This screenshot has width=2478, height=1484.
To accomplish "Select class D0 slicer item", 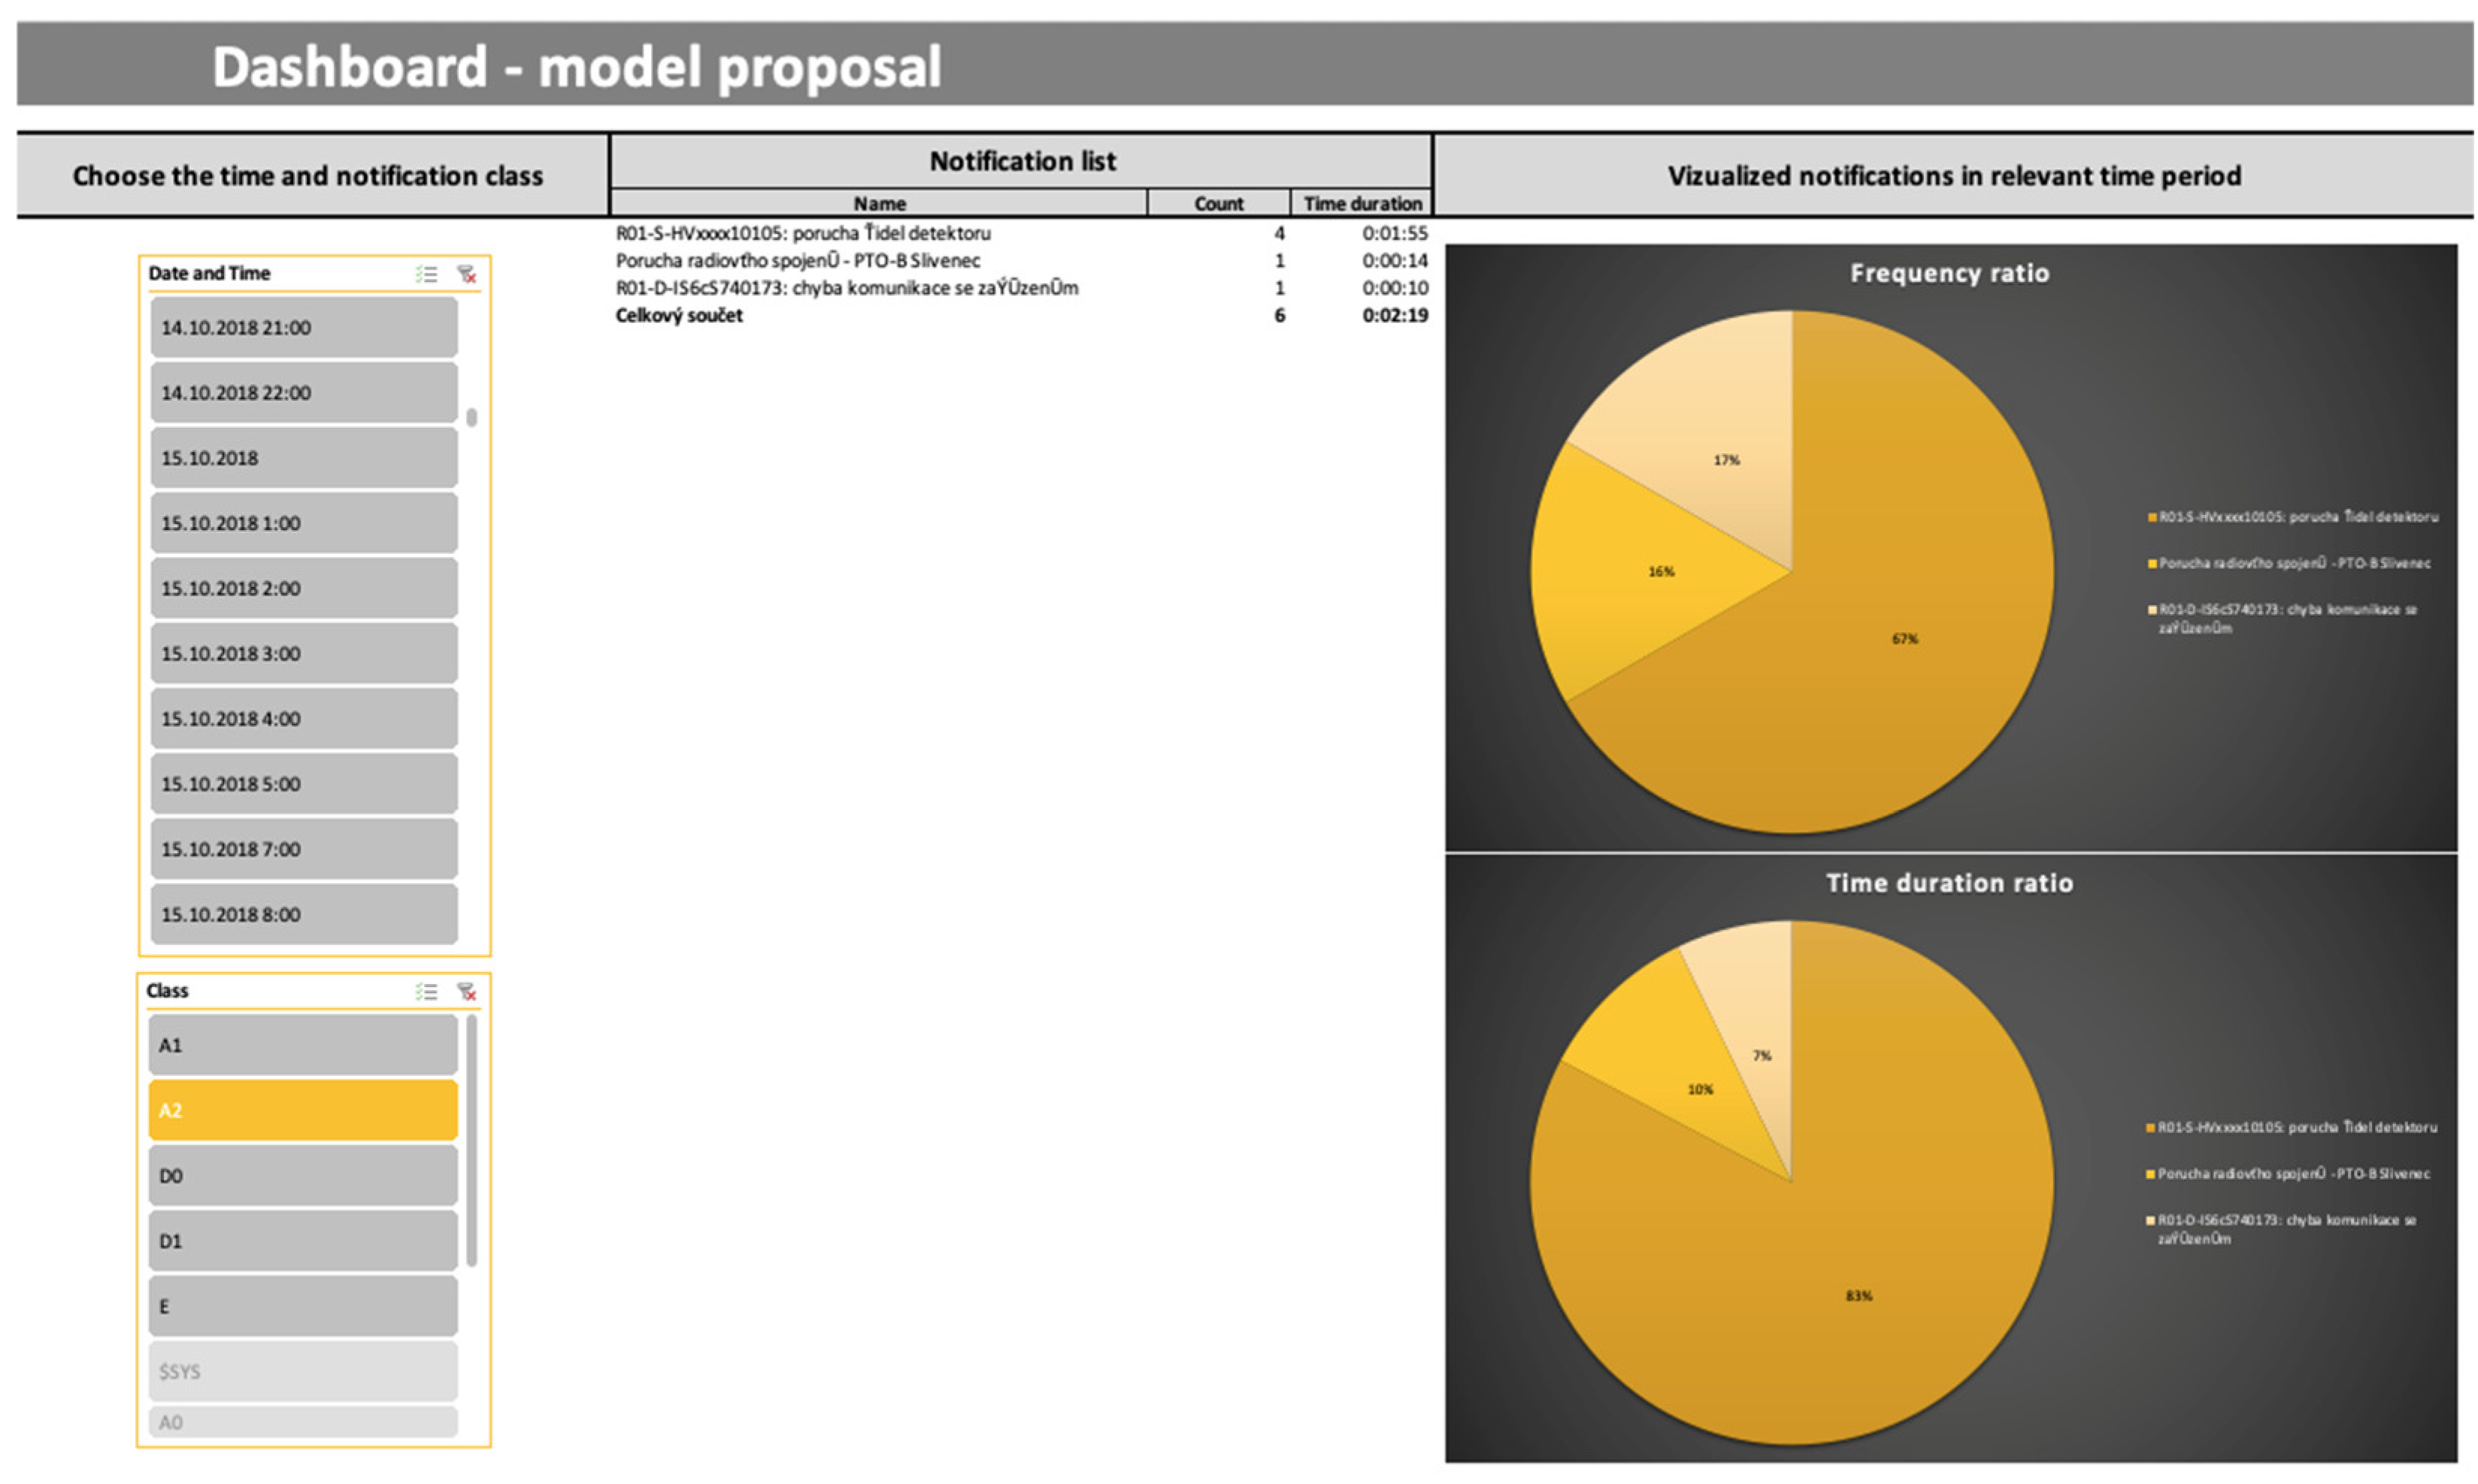I will click(x=303, y=1175).
